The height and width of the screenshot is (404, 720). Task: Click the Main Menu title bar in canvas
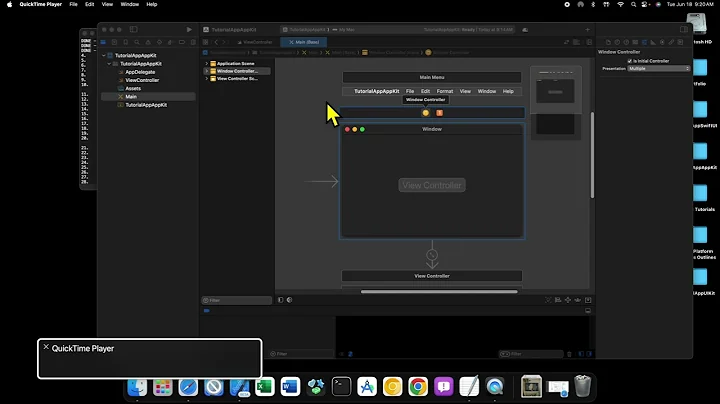(432, 78)
